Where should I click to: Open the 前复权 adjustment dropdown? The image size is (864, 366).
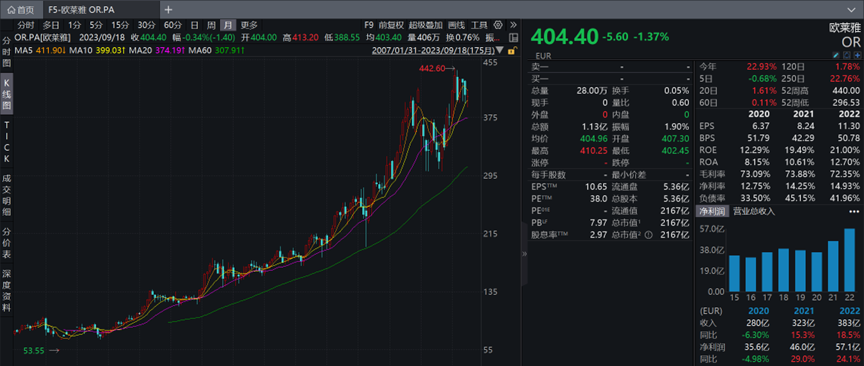click(x=391, y=25)
